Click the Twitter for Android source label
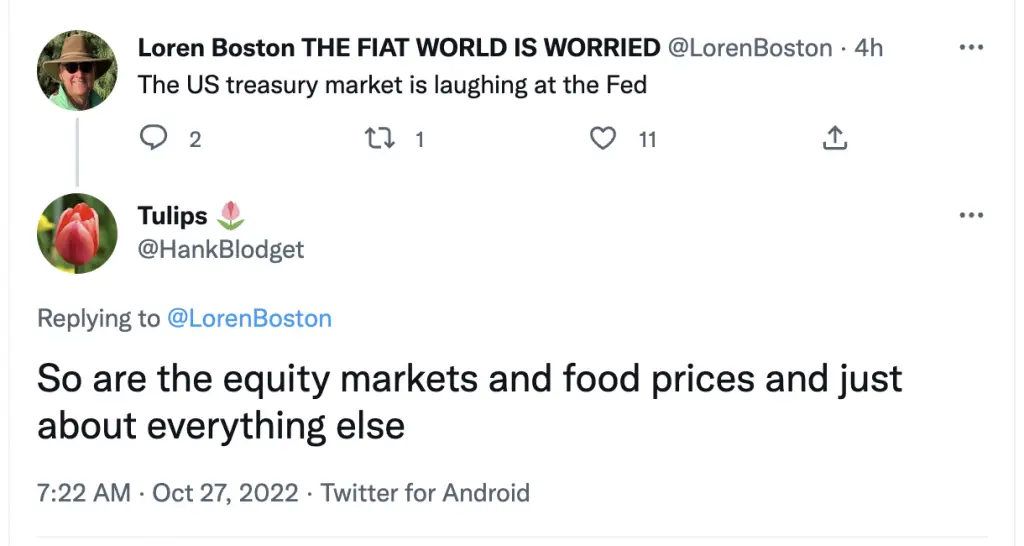The width and height of the screenshot is (1024, 546). (x=425, y=493)
